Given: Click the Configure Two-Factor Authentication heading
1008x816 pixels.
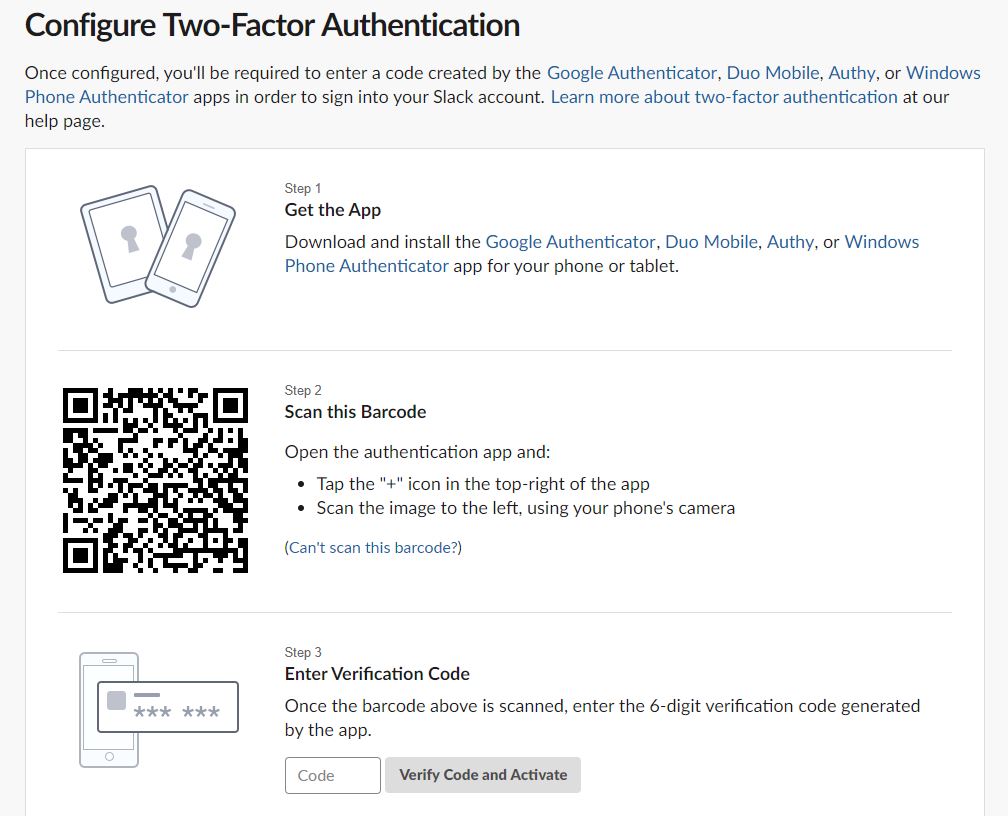Looking at the screenshot, I should (x=272, y=26).
